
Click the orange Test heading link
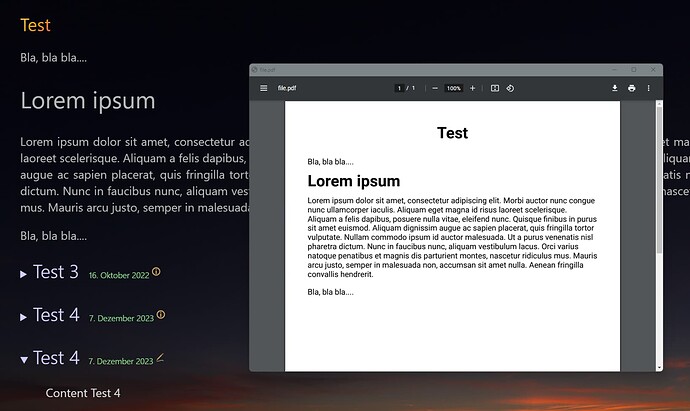(35, 24)
